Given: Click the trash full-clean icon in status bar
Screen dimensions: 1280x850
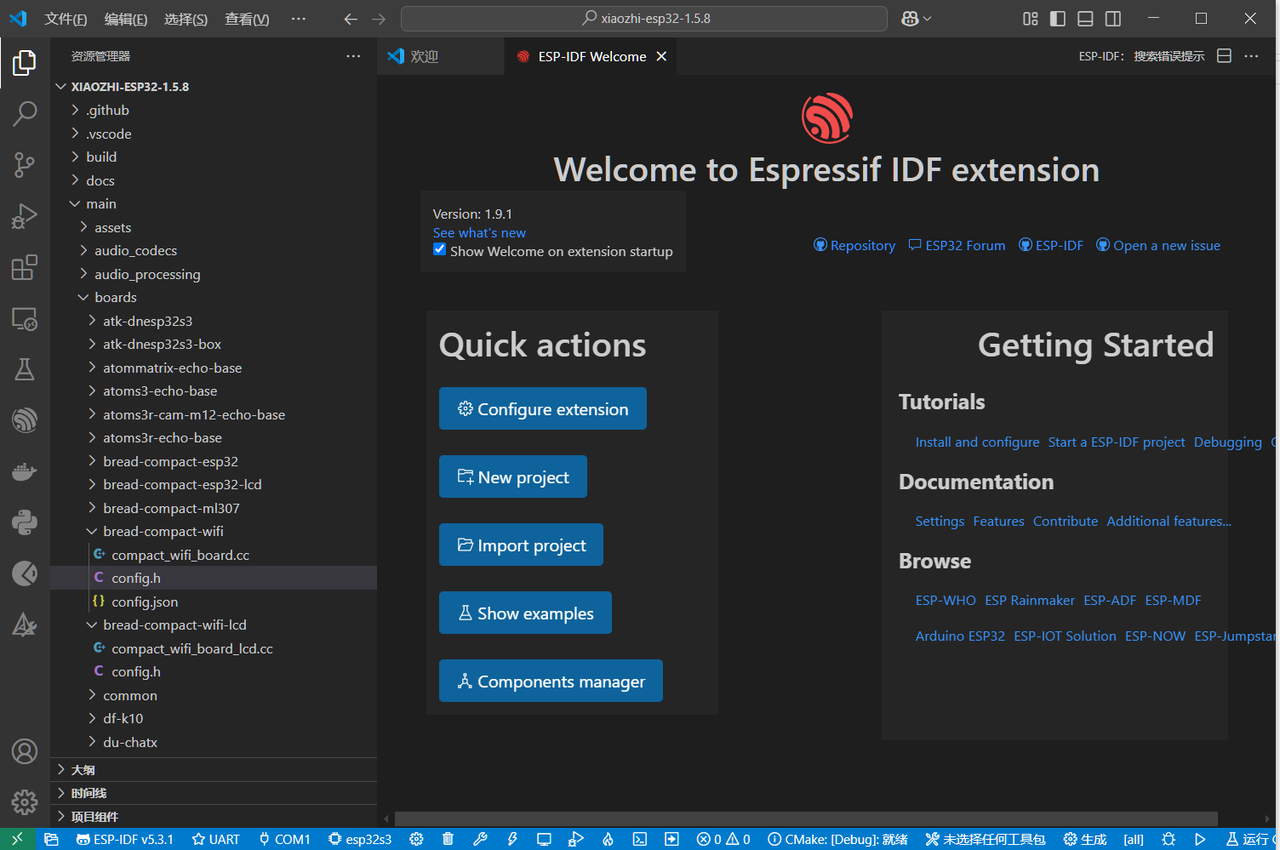Looking at the screenshot, I should click(448, 839).
